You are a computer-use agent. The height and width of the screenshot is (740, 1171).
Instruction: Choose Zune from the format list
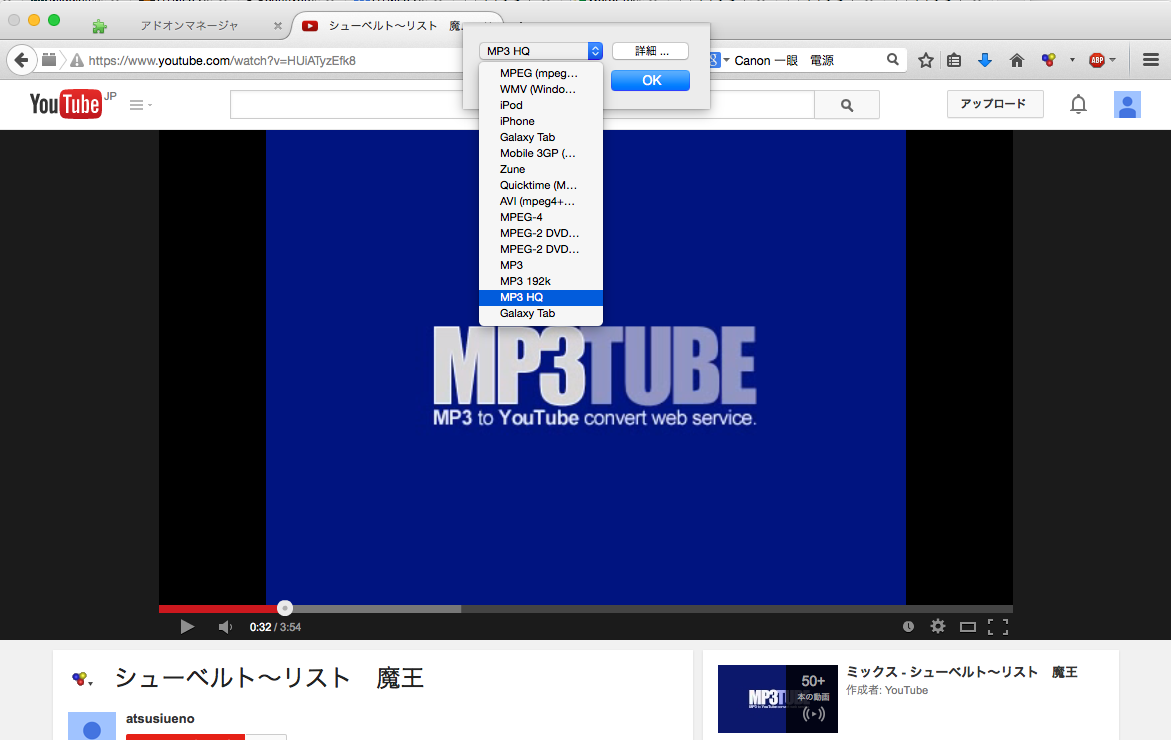click(x=541, y=170)
